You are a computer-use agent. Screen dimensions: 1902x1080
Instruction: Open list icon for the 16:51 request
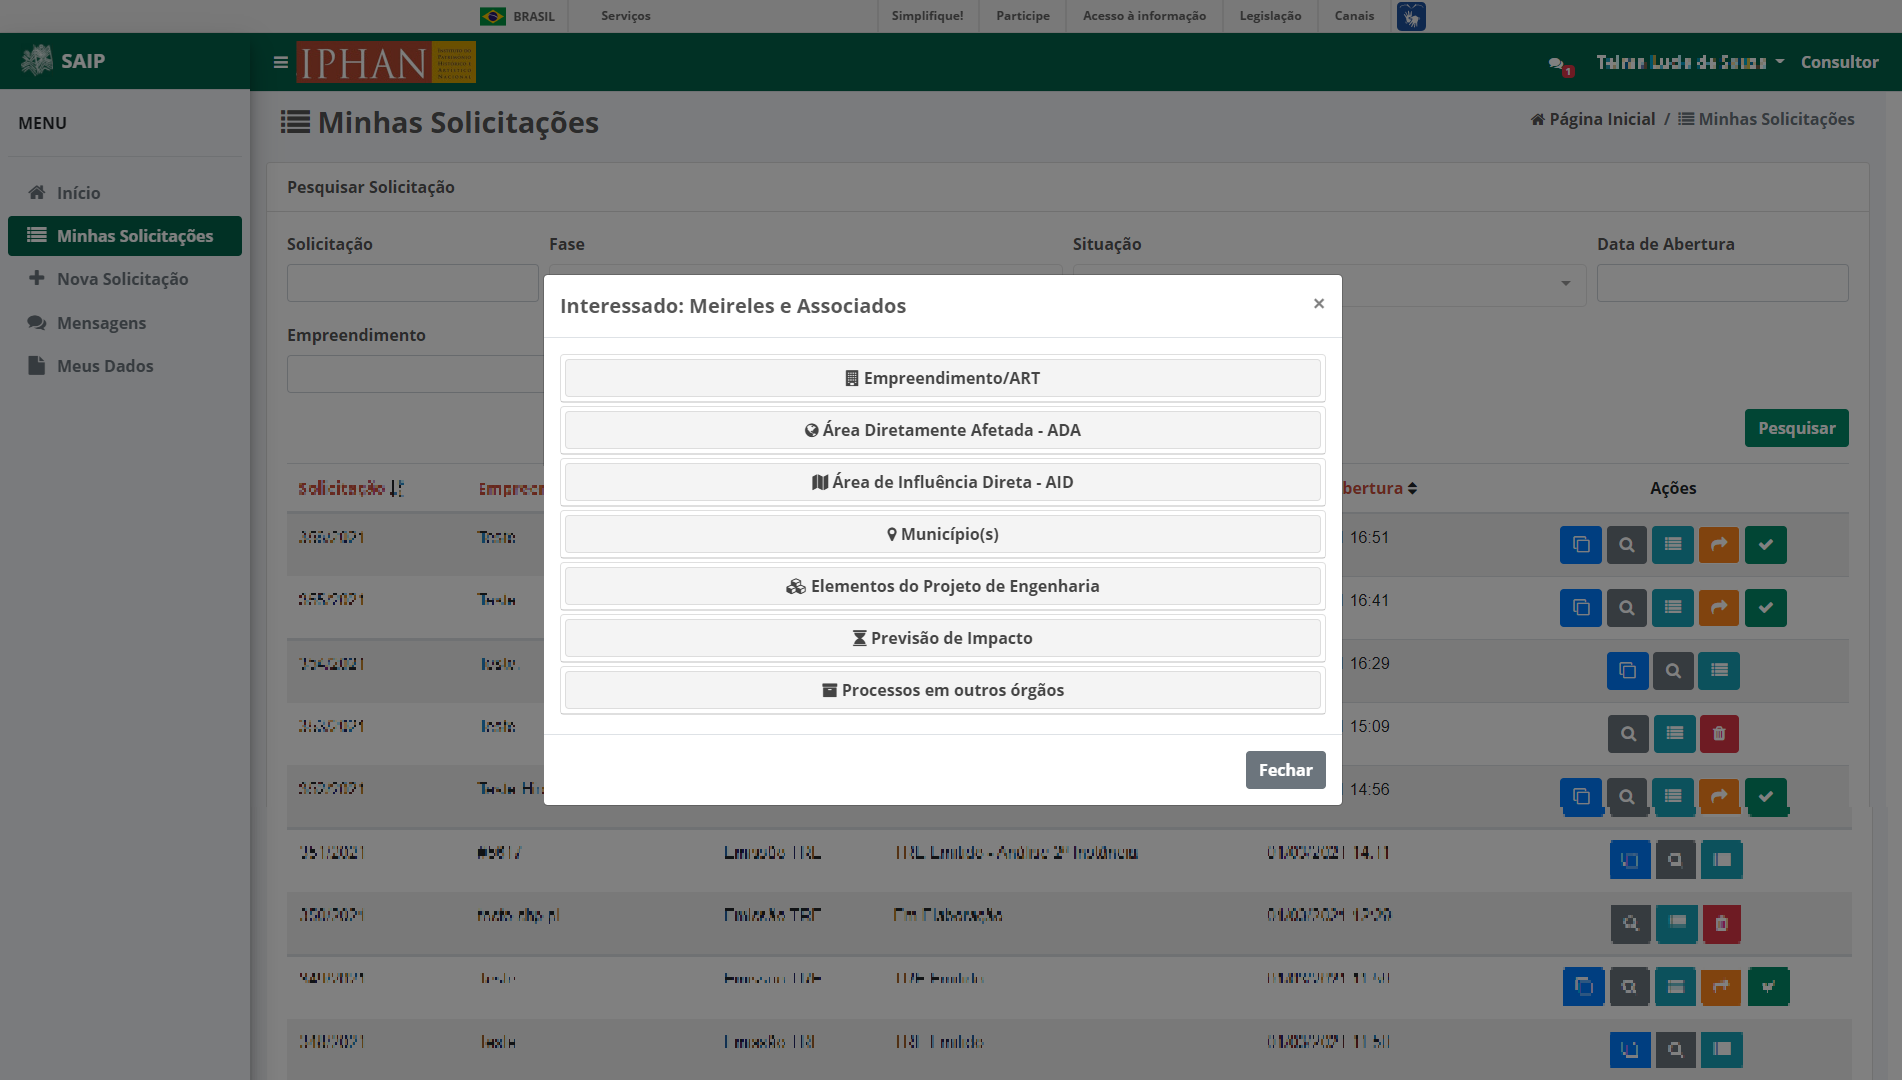tap(1673, 545)
